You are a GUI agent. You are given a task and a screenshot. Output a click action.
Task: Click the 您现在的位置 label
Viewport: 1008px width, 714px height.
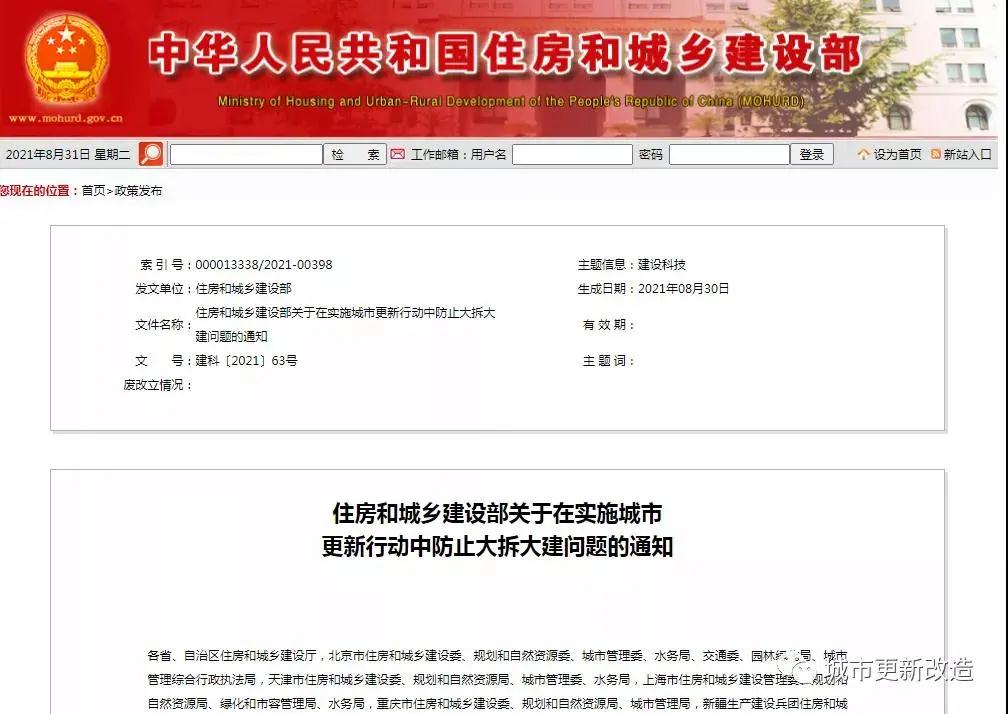[x=37, y=191]
